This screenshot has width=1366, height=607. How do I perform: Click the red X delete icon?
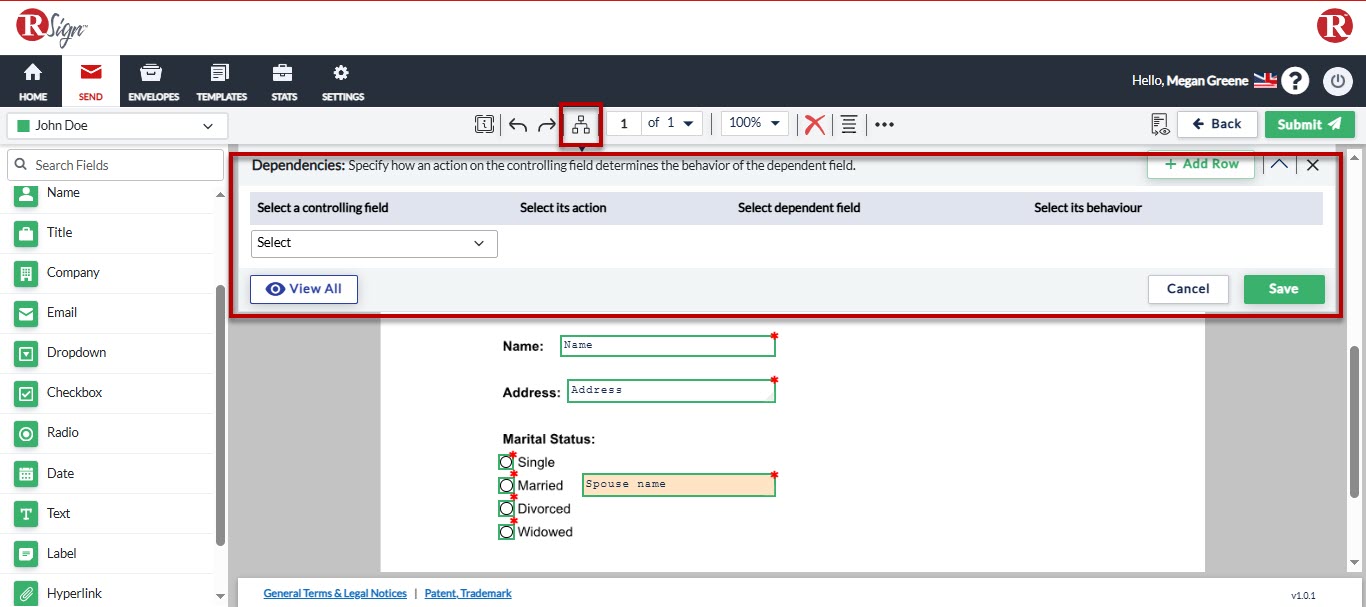[815, 124]
